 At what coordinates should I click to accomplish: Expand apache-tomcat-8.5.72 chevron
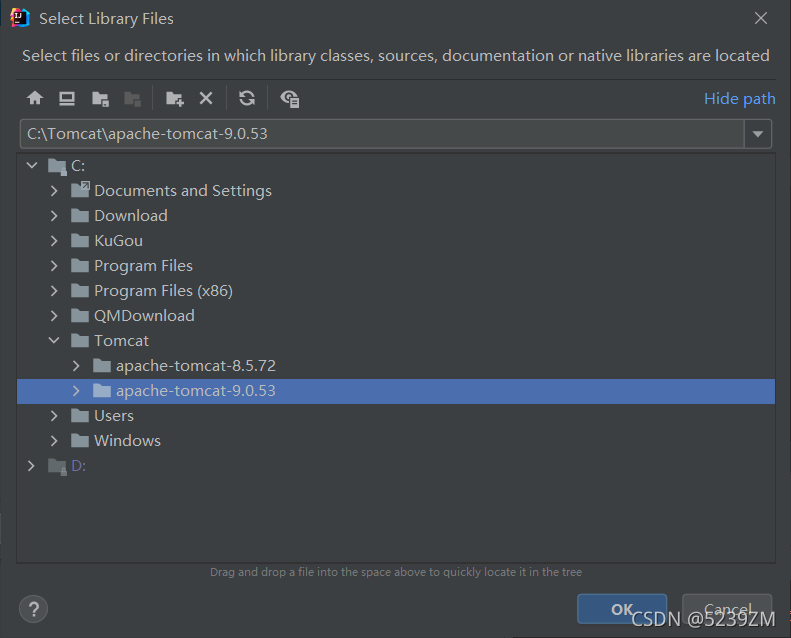point(76,366)
